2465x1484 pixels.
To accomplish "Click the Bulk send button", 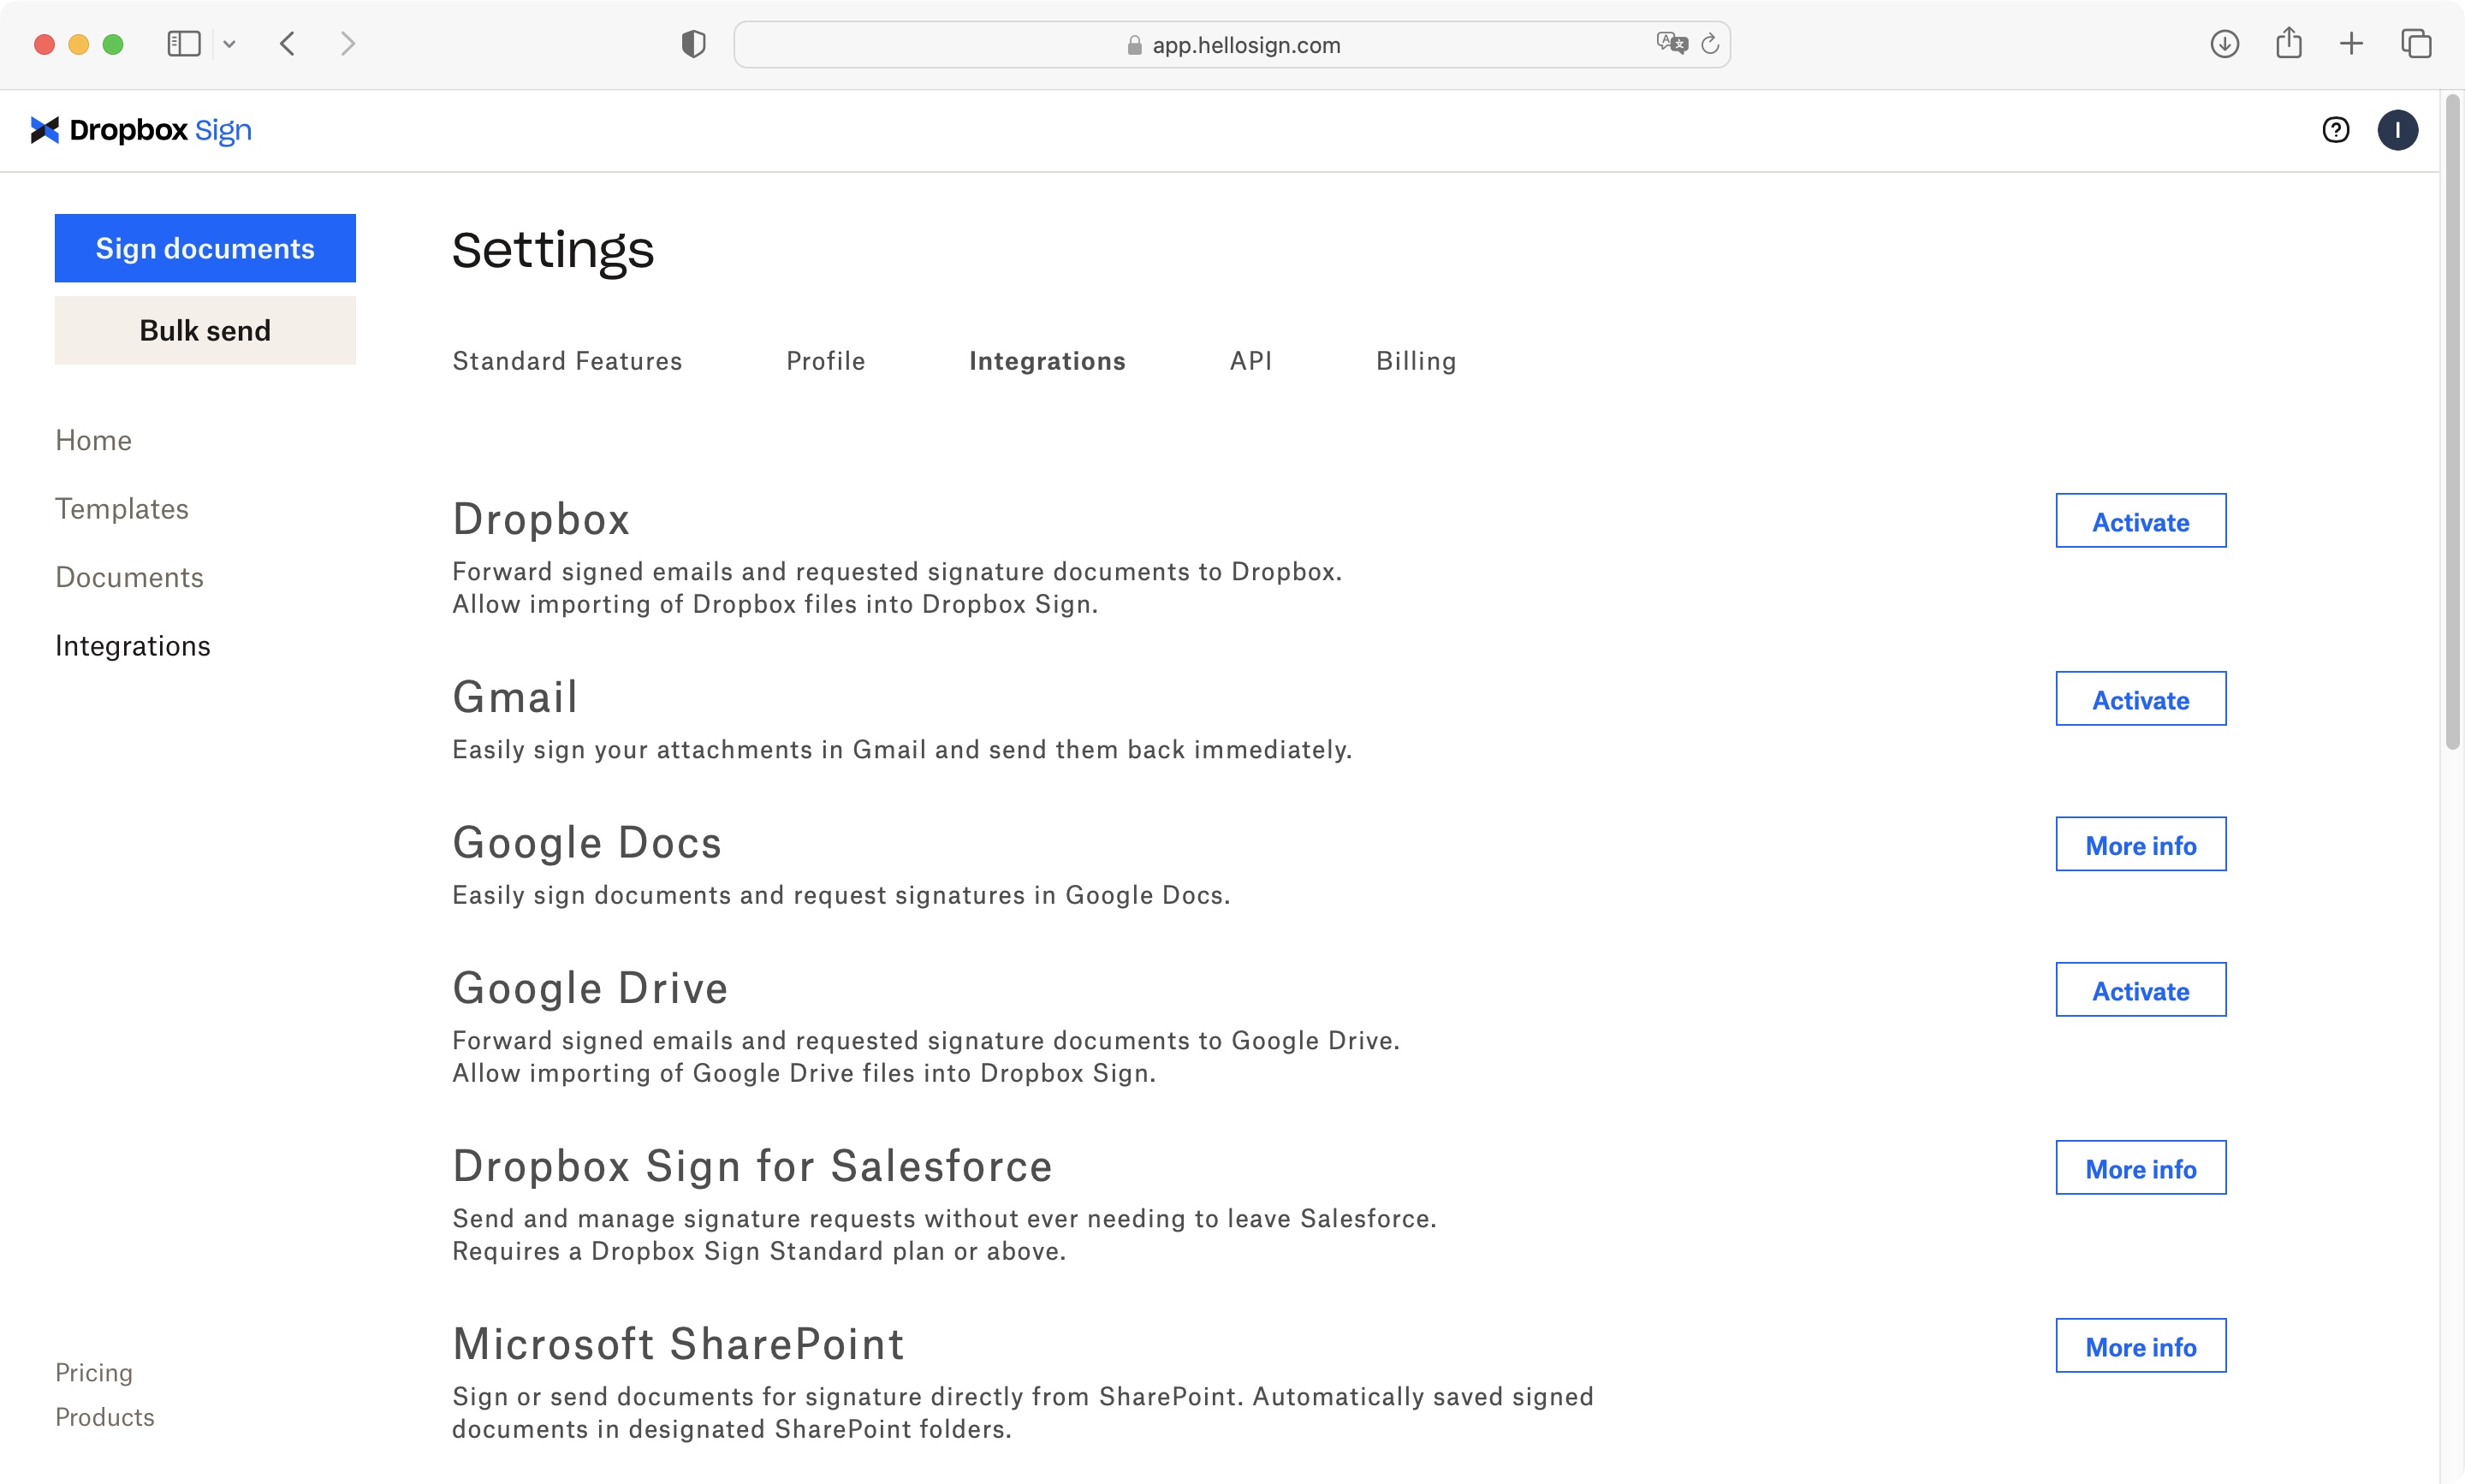I will click(205, 330).
